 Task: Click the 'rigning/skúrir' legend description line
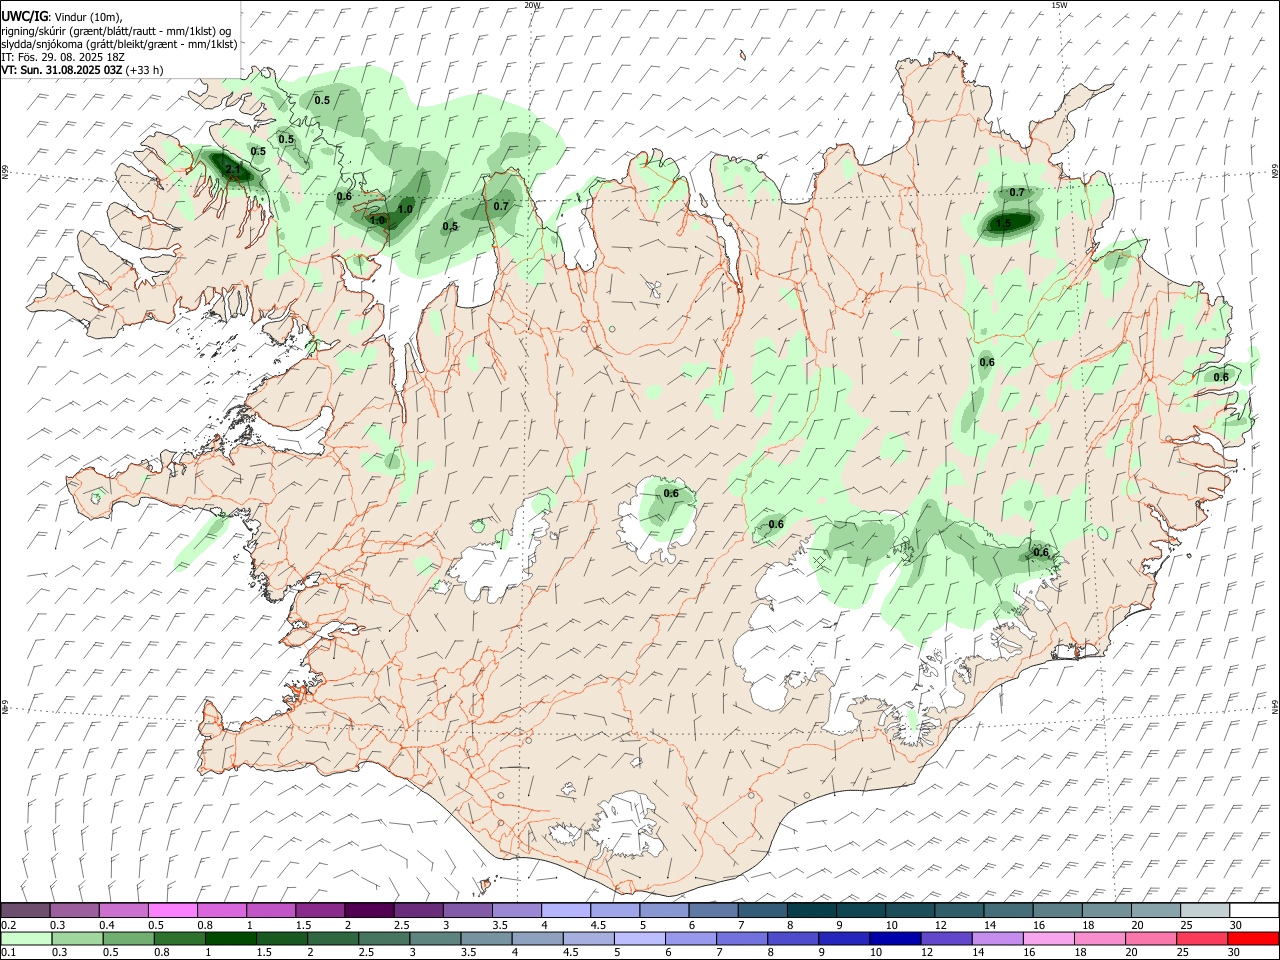116,31
